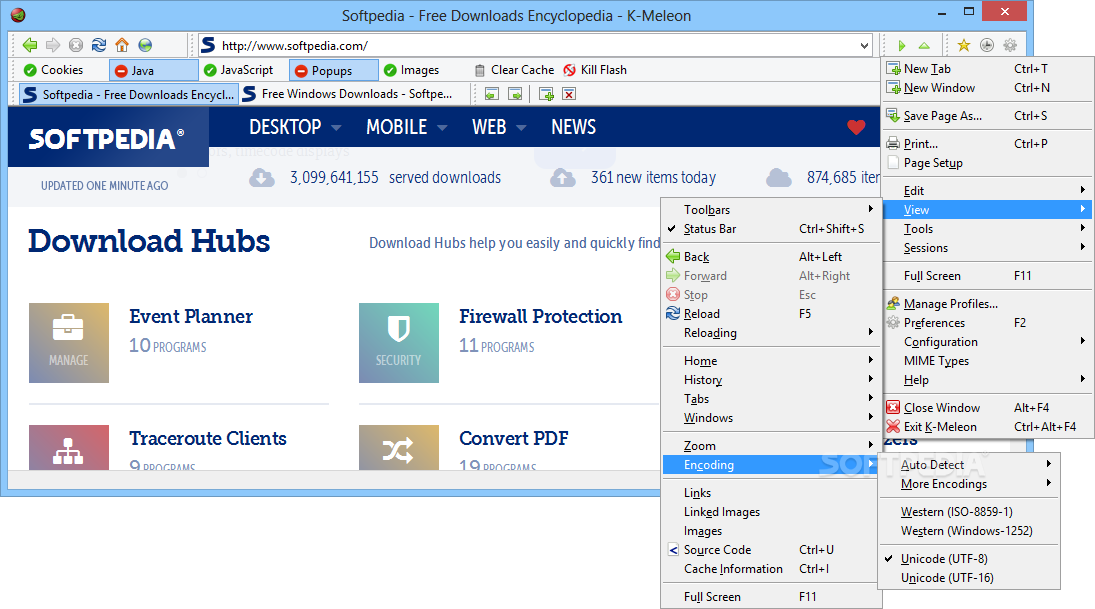Open the History submenu
The width and height of the screenshot is (1095, 609).
pyautogui.click(x=771, y=380)
